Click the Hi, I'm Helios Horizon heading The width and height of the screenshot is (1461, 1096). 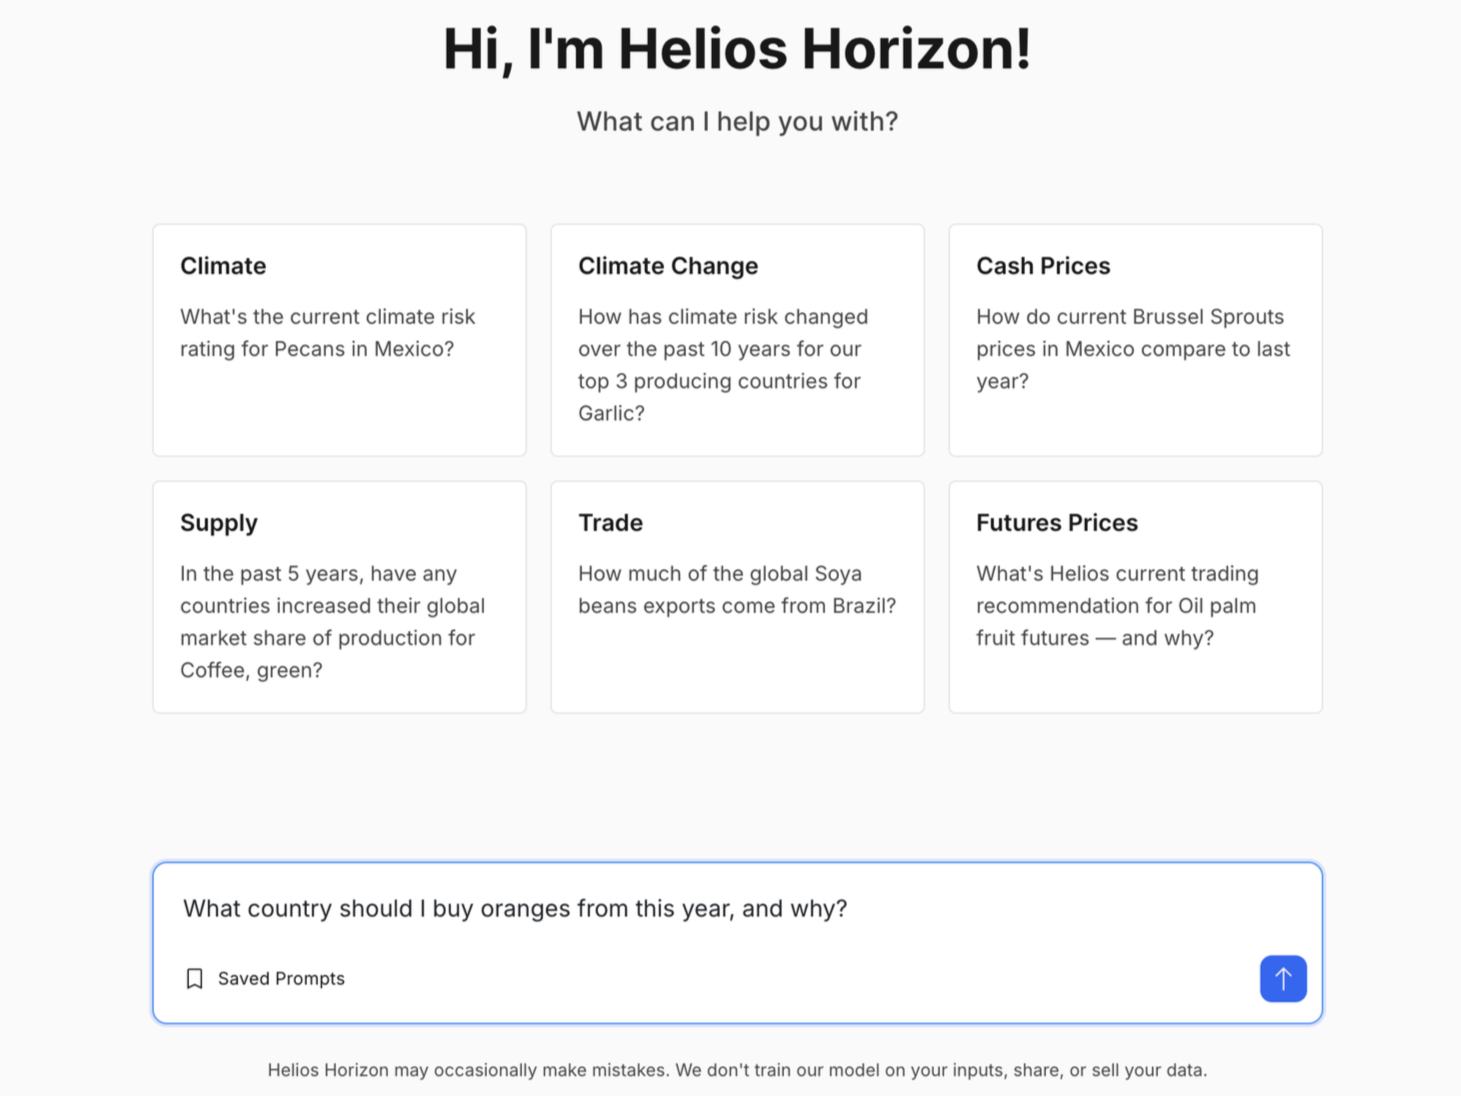click(x=737, y=49)
